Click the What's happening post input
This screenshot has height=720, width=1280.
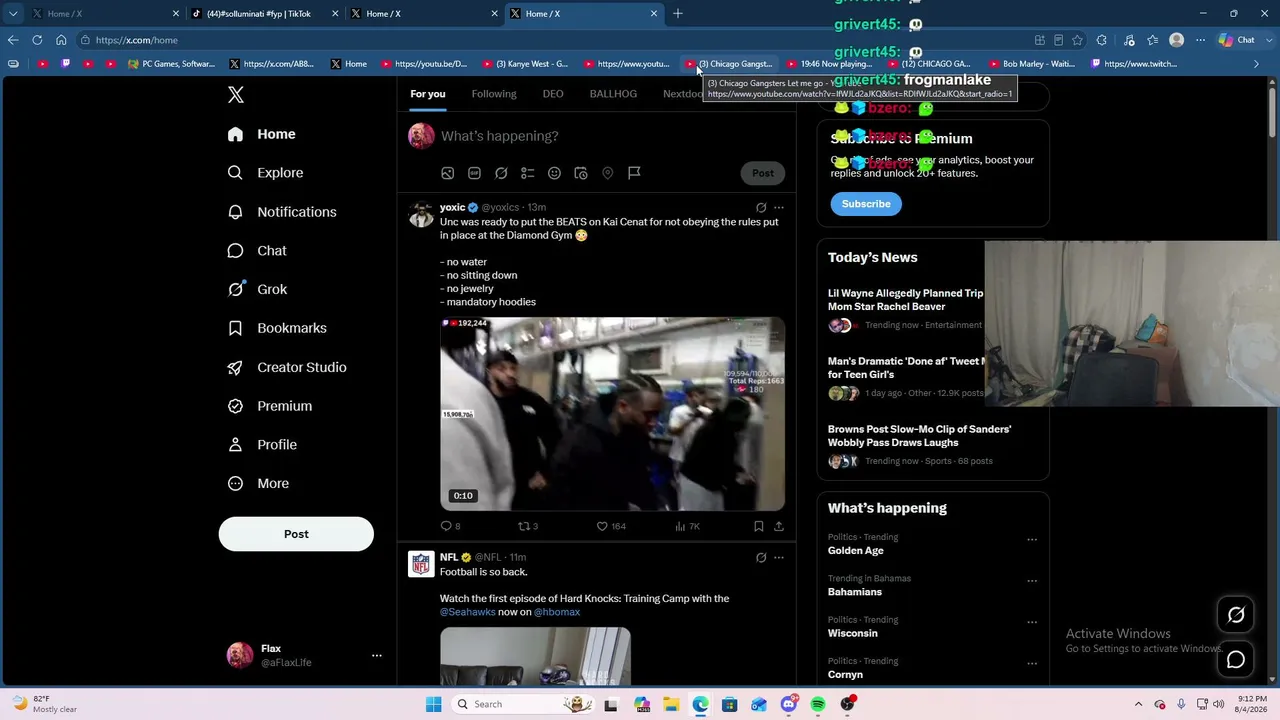500,136
